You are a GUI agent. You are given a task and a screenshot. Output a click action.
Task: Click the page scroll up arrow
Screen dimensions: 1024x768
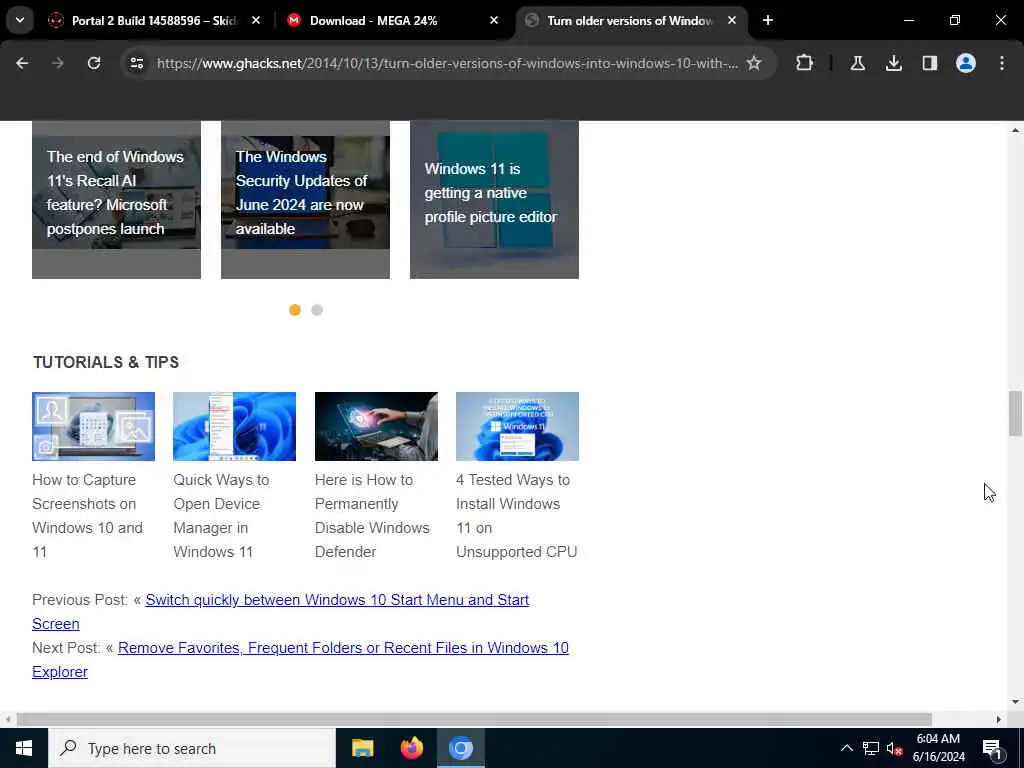click(1014, 130)
